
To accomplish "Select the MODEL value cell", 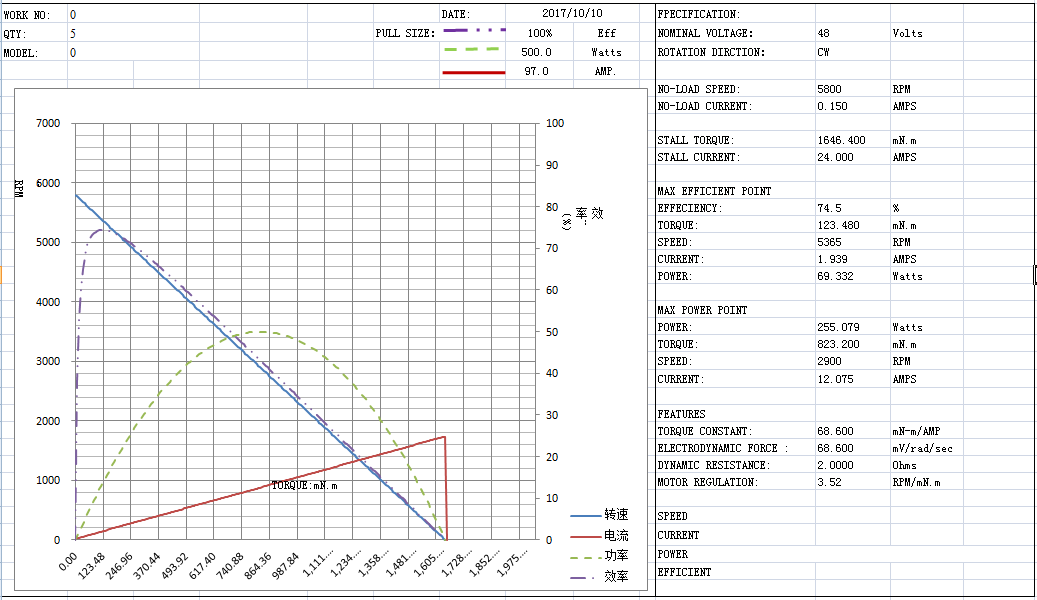I will (73, 53).
